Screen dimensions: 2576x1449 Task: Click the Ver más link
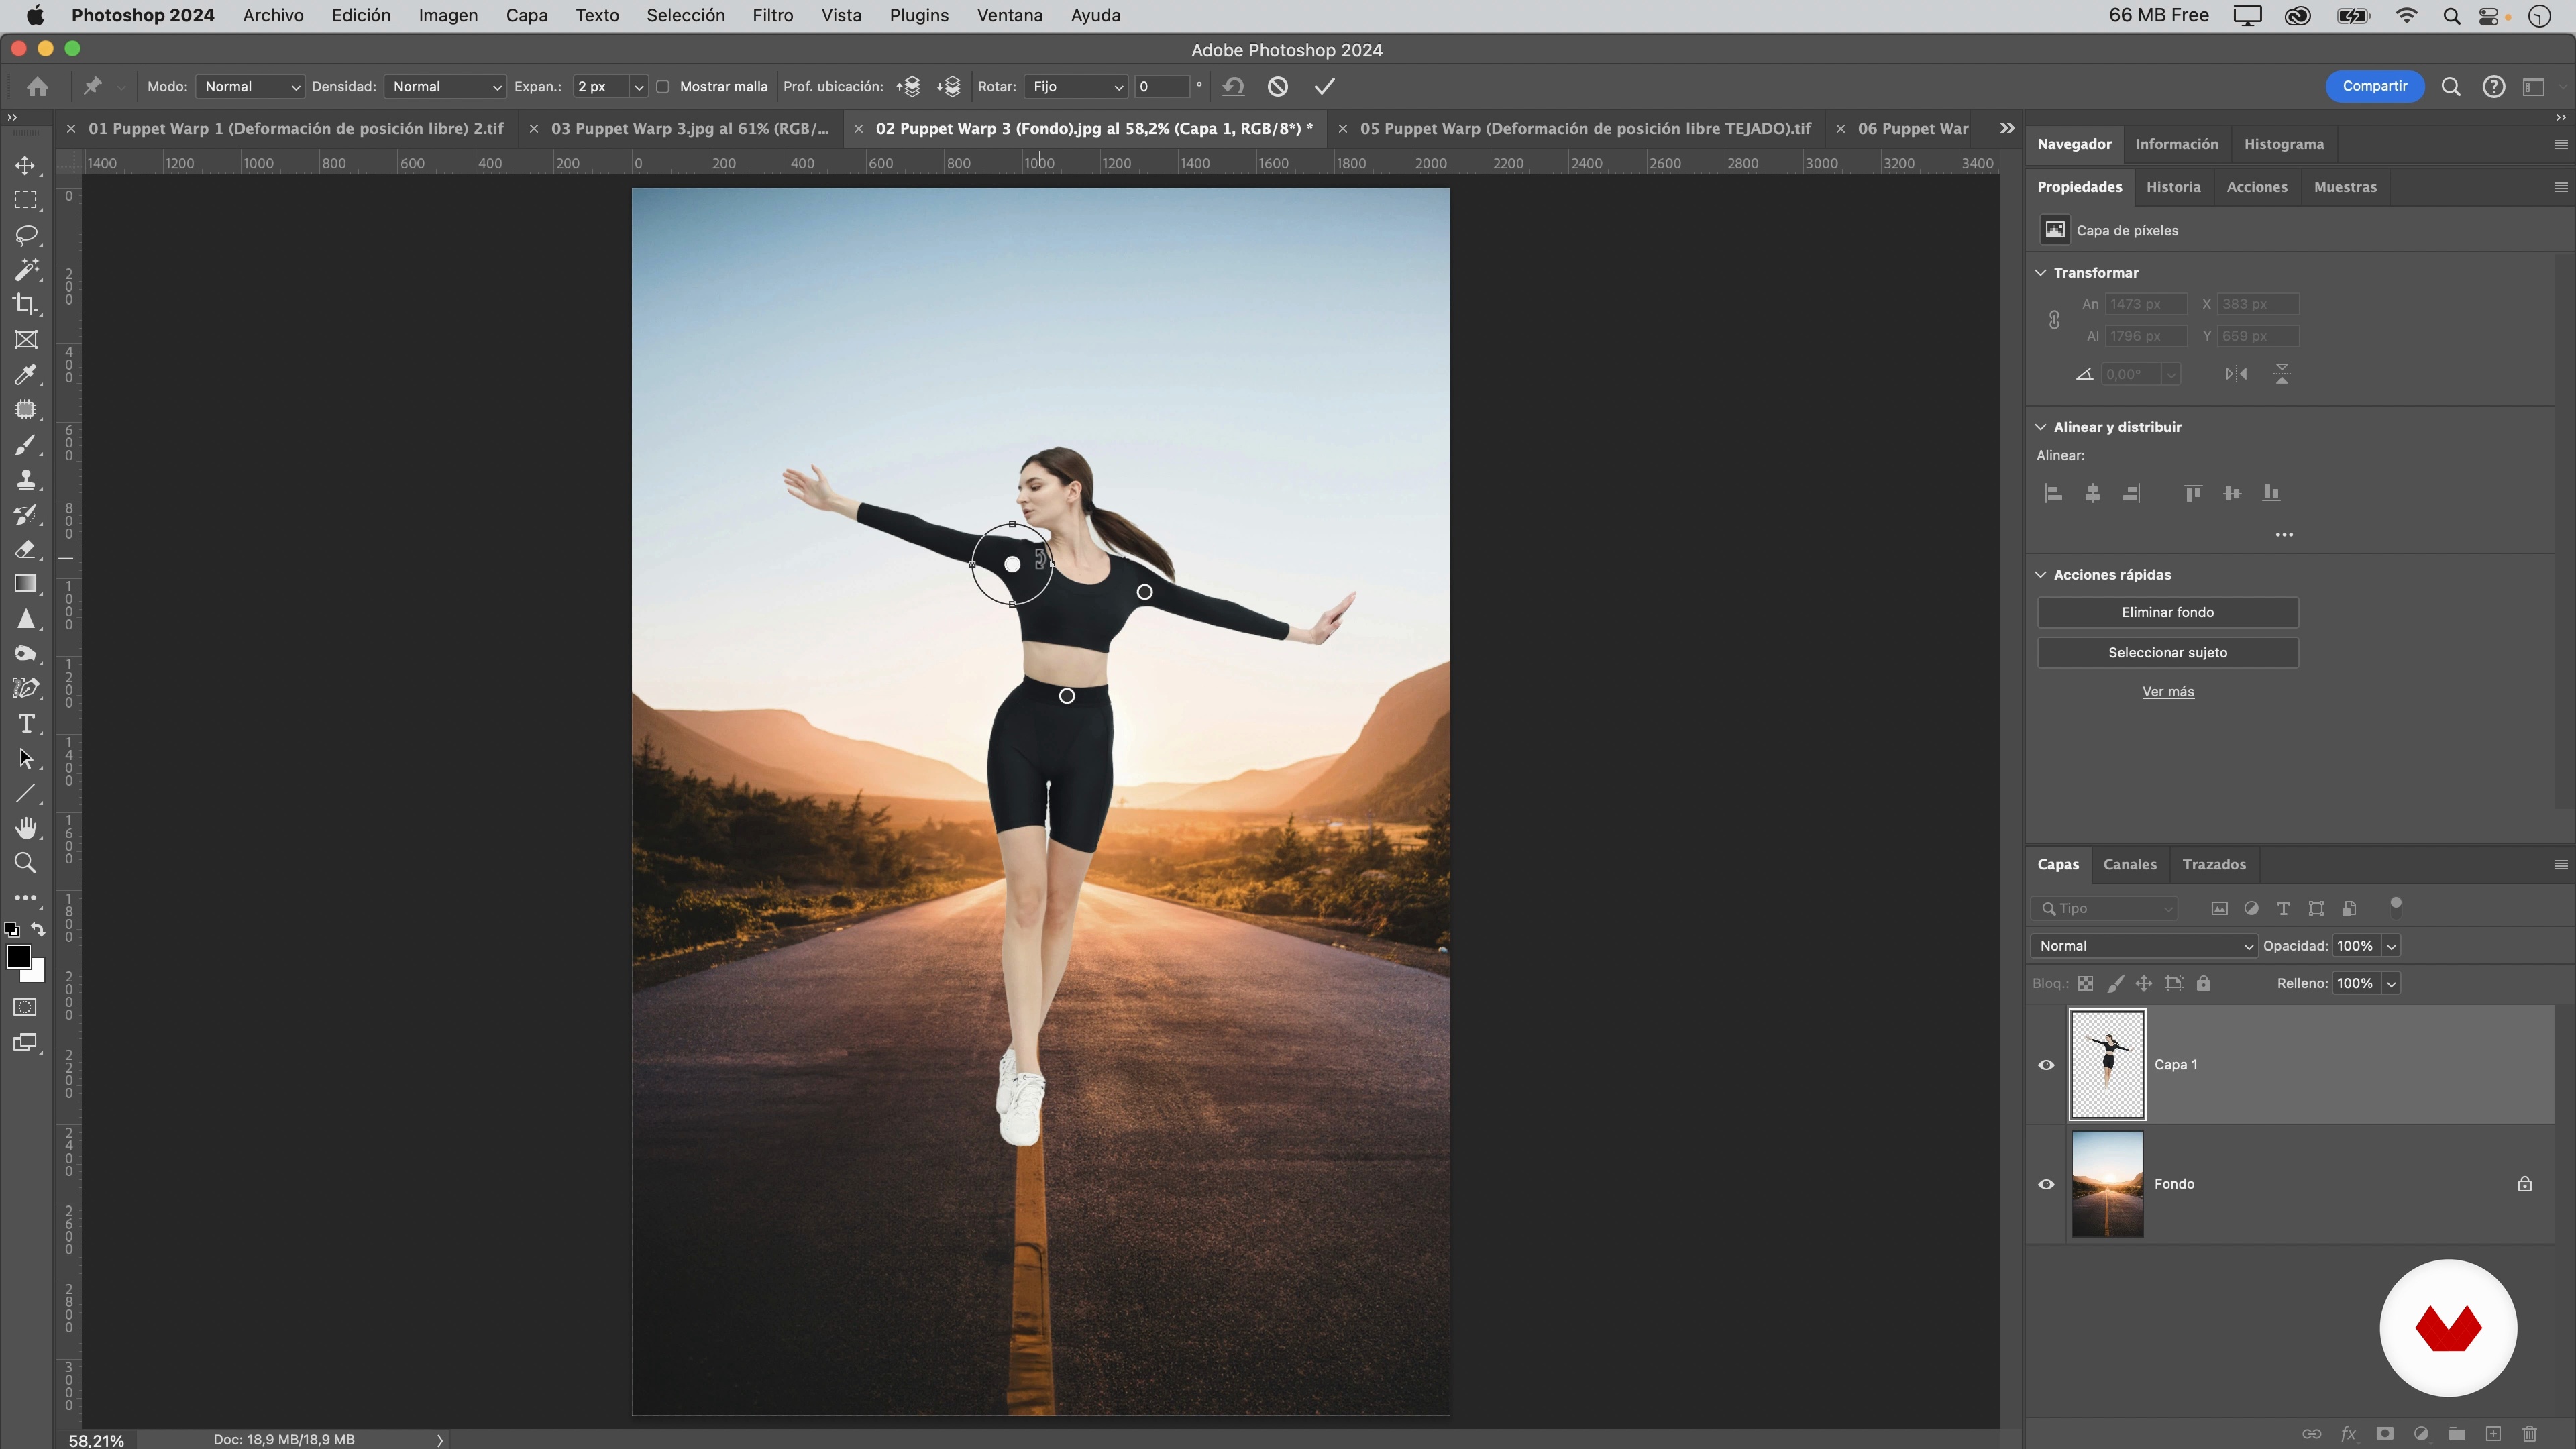pyautogui.click(x=2167, y=692)
